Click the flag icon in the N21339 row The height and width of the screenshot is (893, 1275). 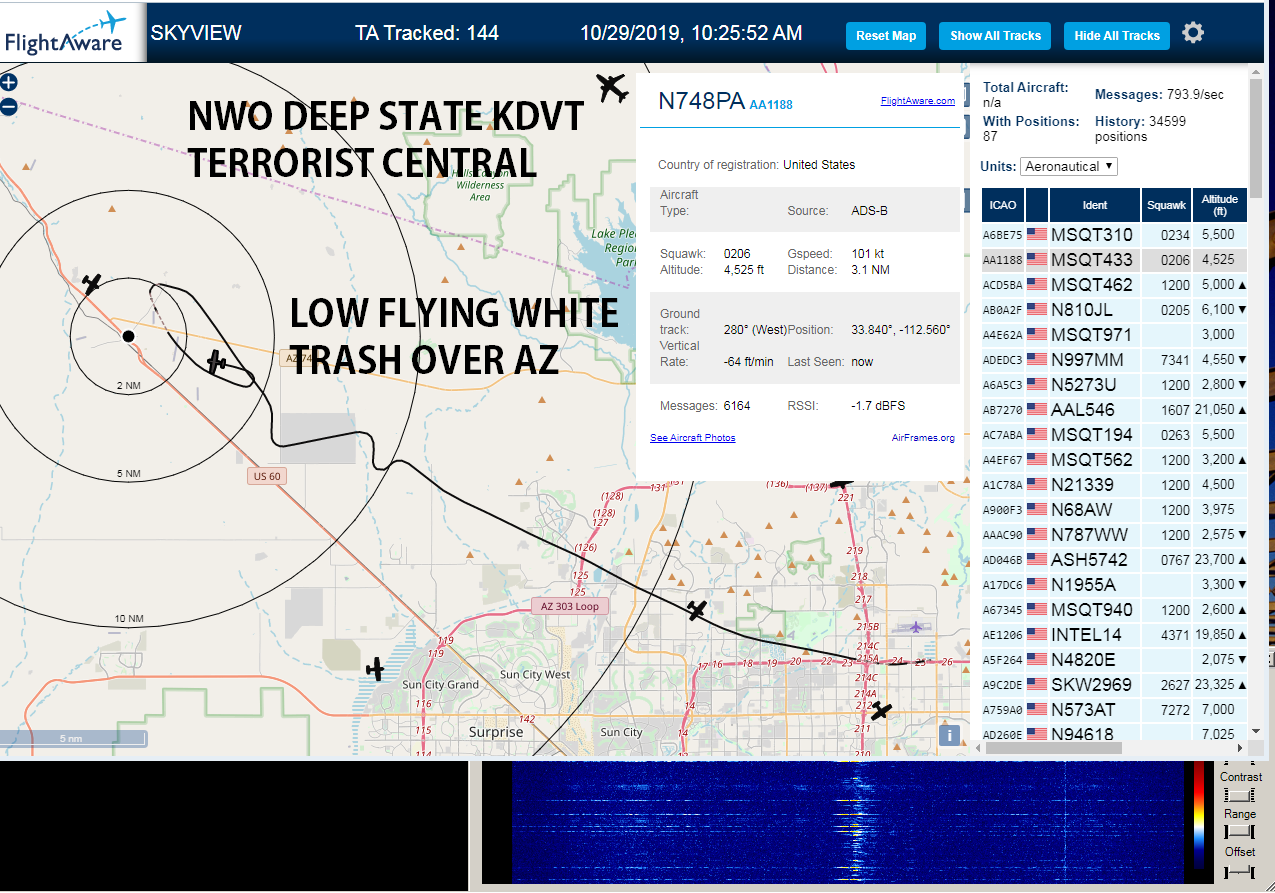pos(1036,485)
